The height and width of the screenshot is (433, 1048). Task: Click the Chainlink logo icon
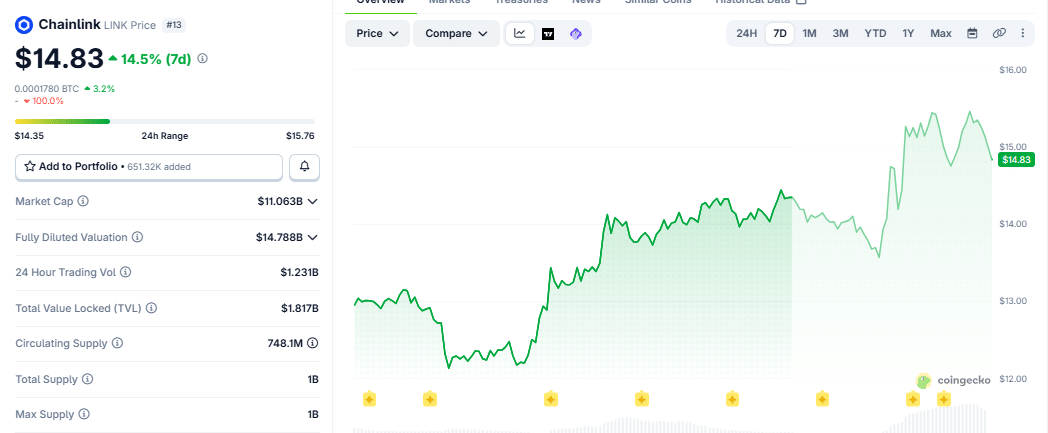24,25
